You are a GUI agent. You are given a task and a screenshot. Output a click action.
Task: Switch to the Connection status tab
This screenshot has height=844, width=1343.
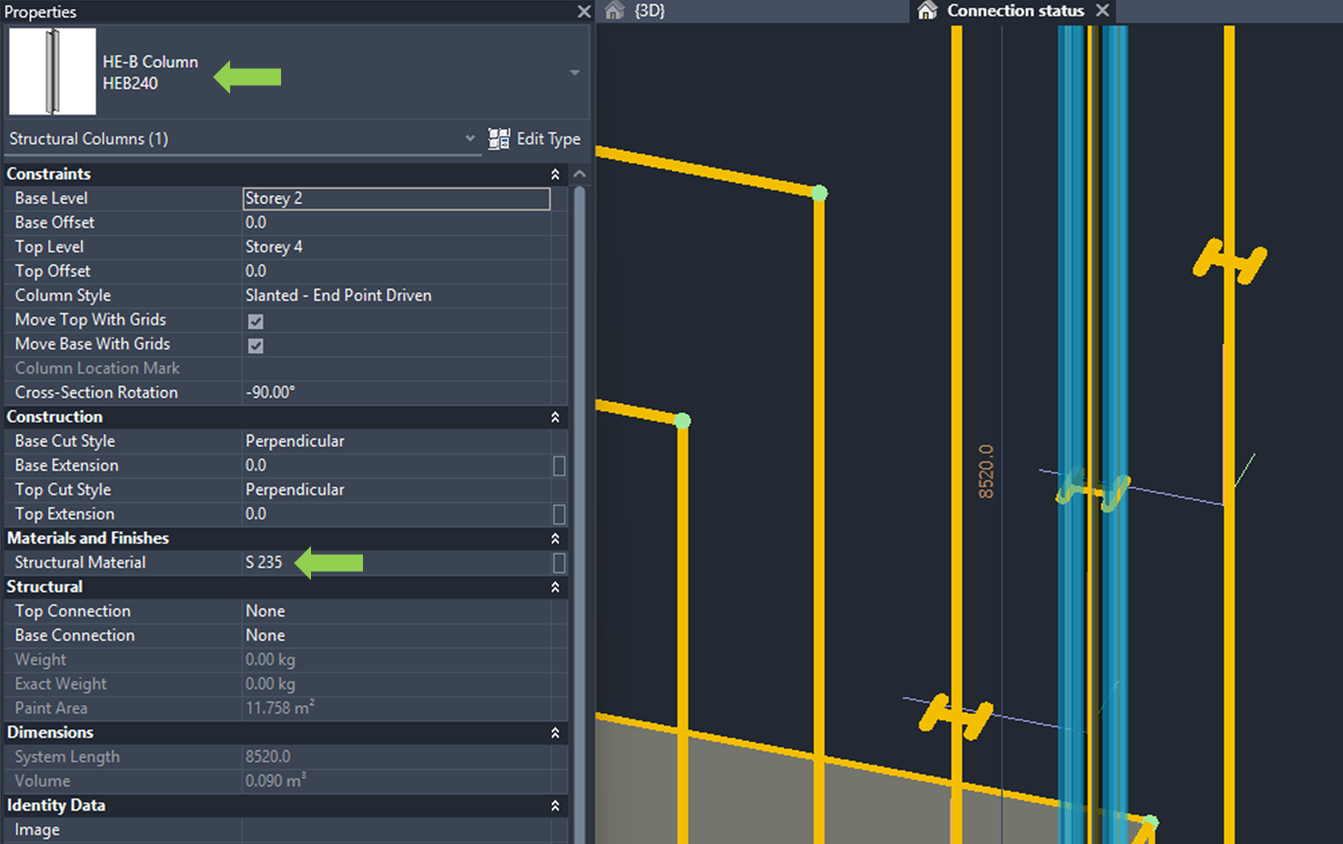tap(1015, 10)
